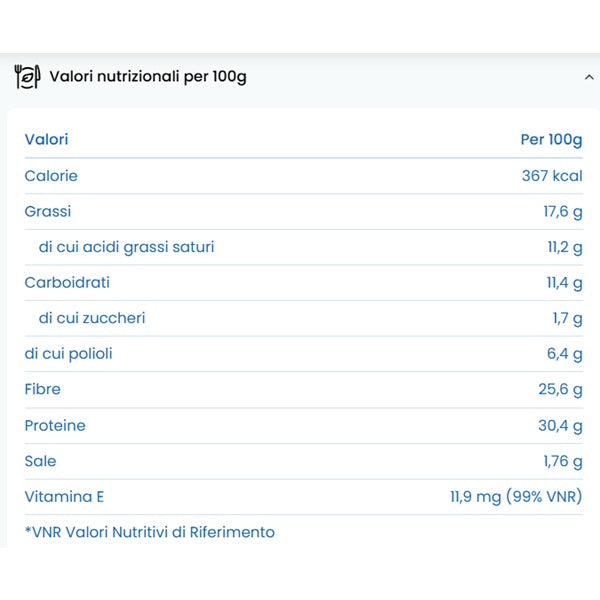Click the VNR Valori Nutritivi di Riferimento footnote
This screenshot has height=600, width=600.
[x=150, y=532]
